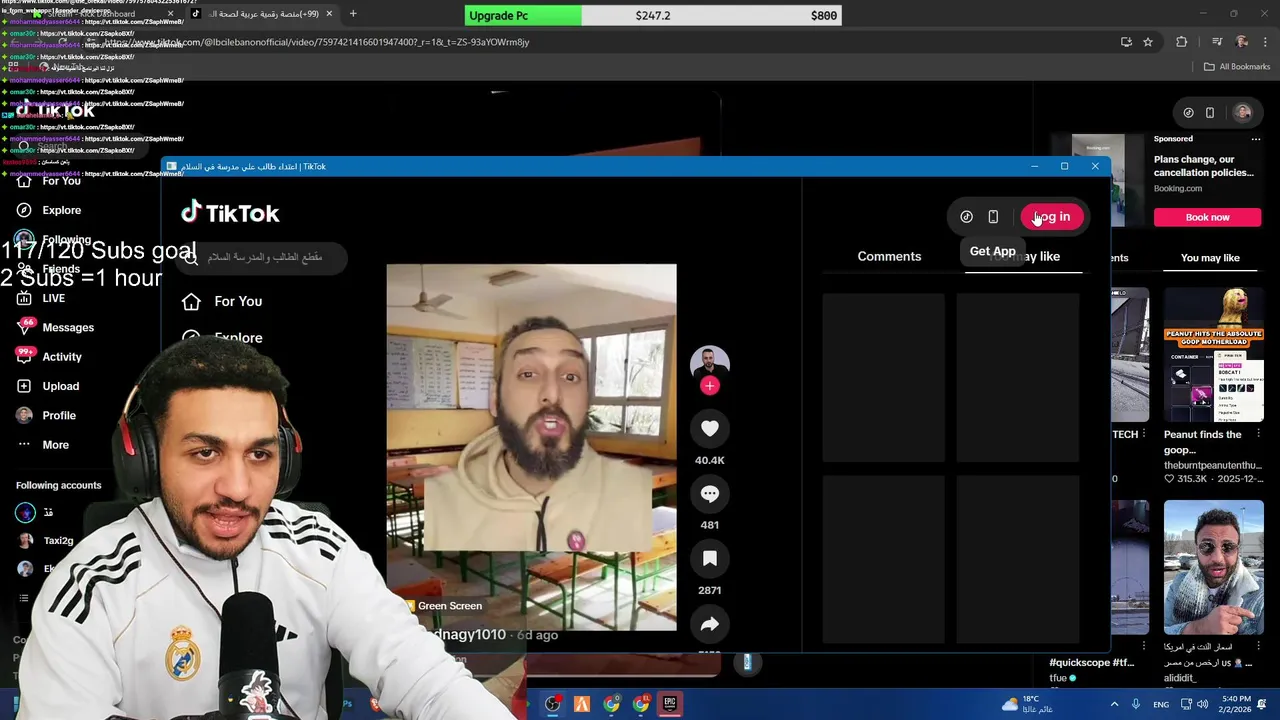Click the phone Get App icon in the popup
1280x720 pixels.
click(x=993, y=216)
